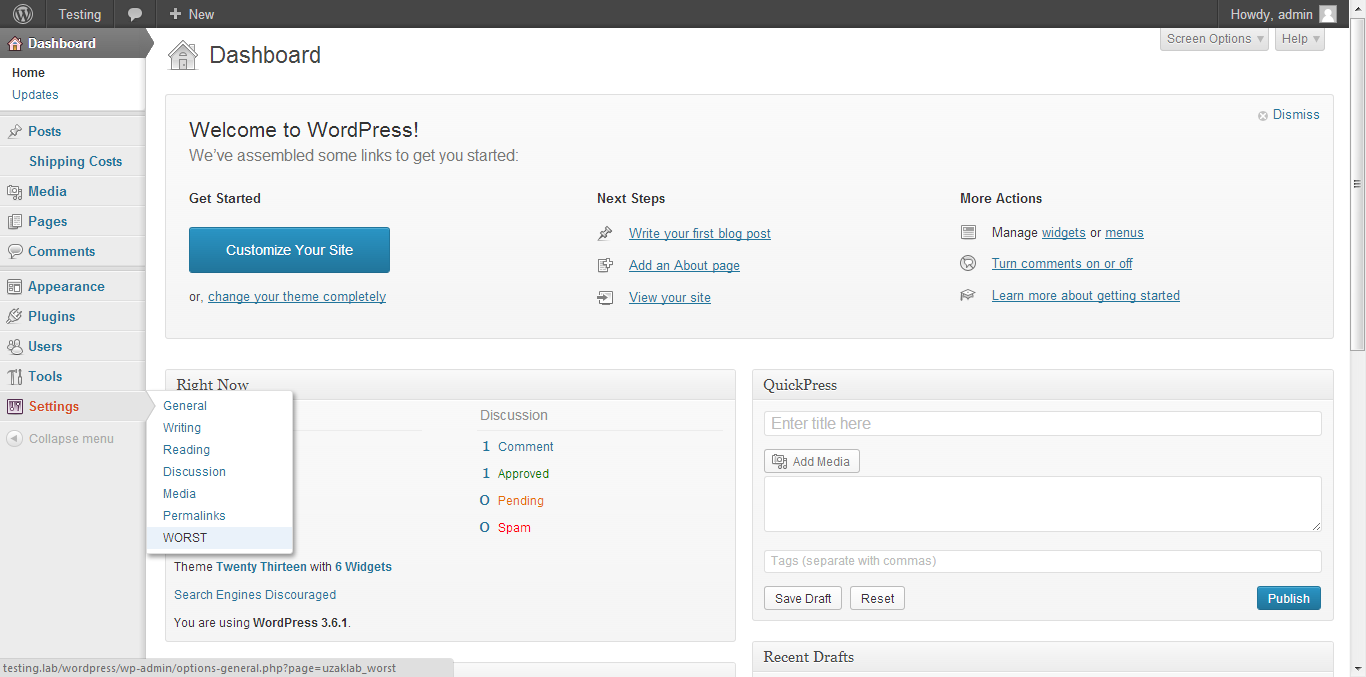Open the New content menu in admin bar
The height and width of the screenshot is (677, 1366).
[192, 14]
